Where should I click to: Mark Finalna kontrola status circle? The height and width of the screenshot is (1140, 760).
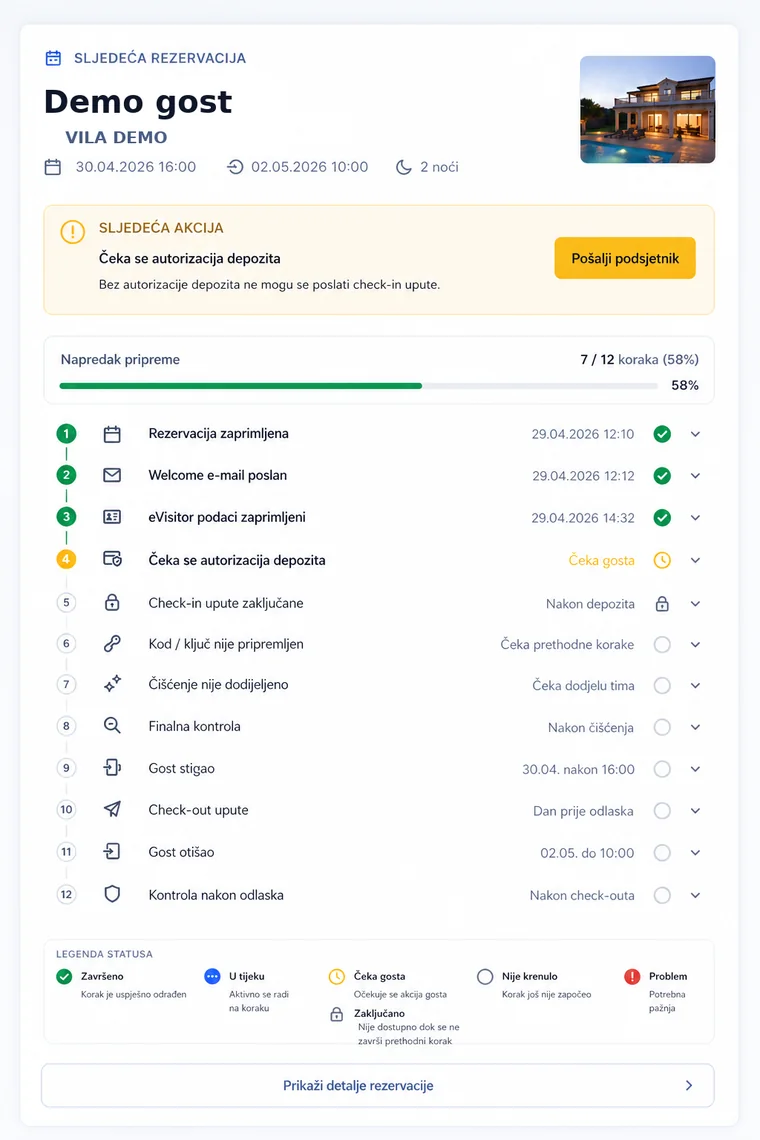pos(662,727)
